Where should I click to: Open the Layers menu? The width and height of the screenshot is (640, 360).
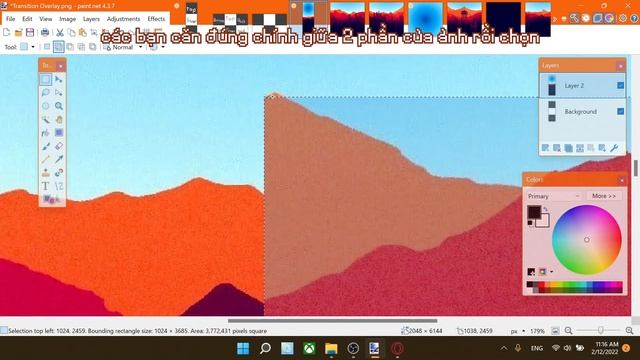pos(91,19)
